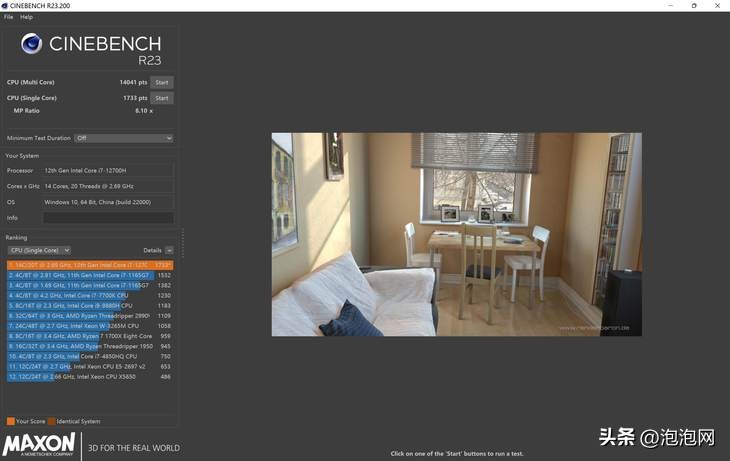Click the MP Ratio value

tap(144, 111)
